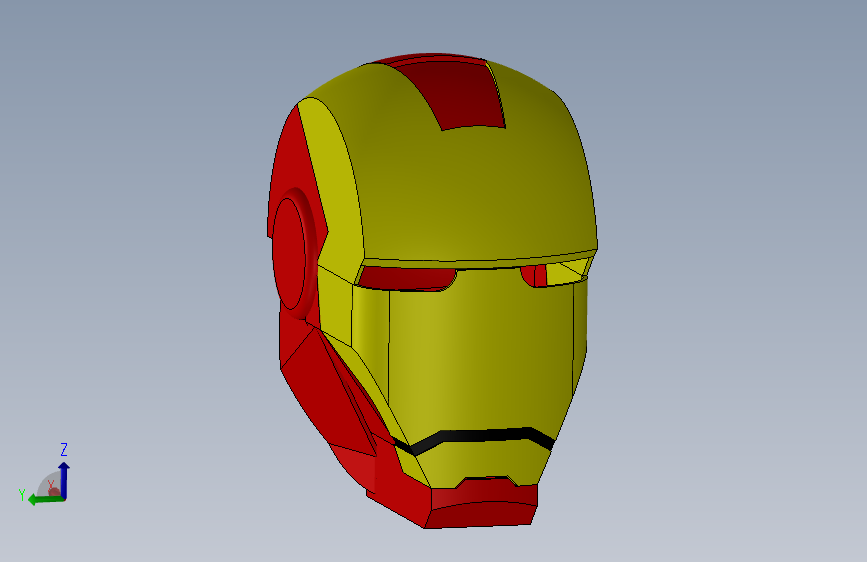Click the green Y axis arrow of the triad

[x=46, y=499]
